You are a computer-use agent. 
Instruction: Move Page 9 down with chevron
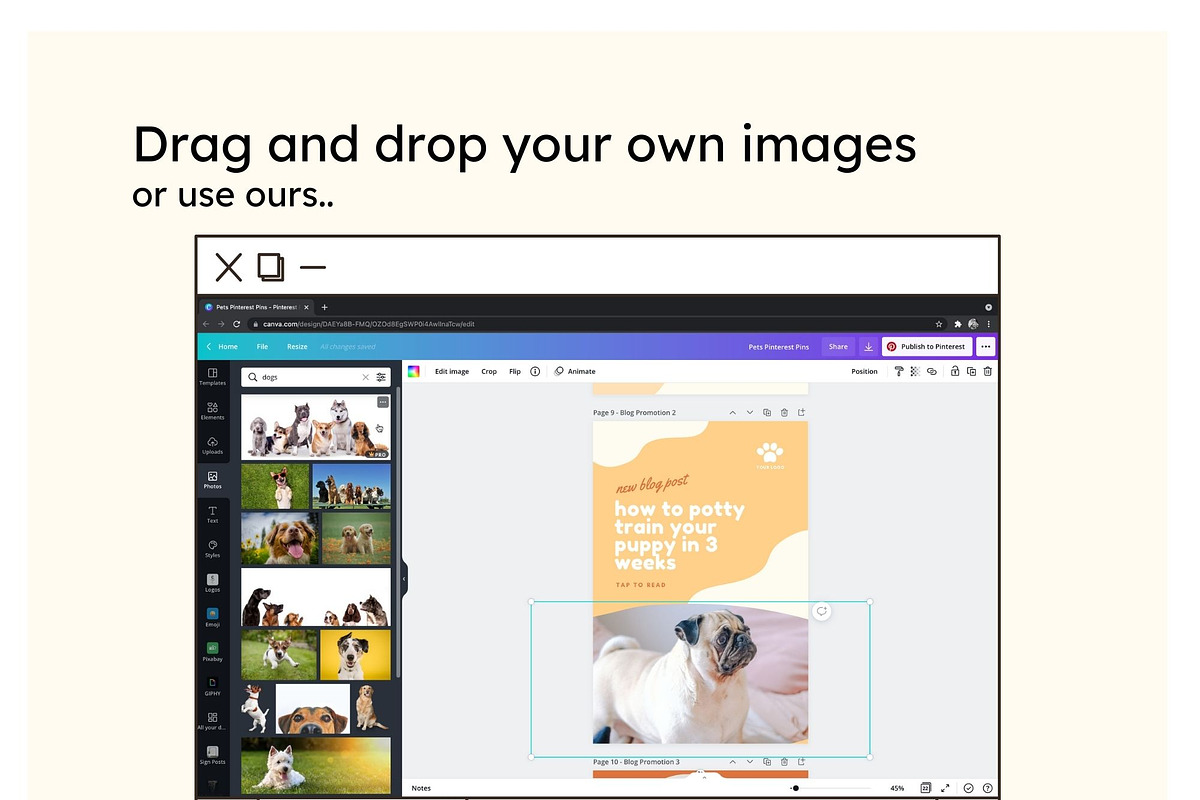[749, 412]
